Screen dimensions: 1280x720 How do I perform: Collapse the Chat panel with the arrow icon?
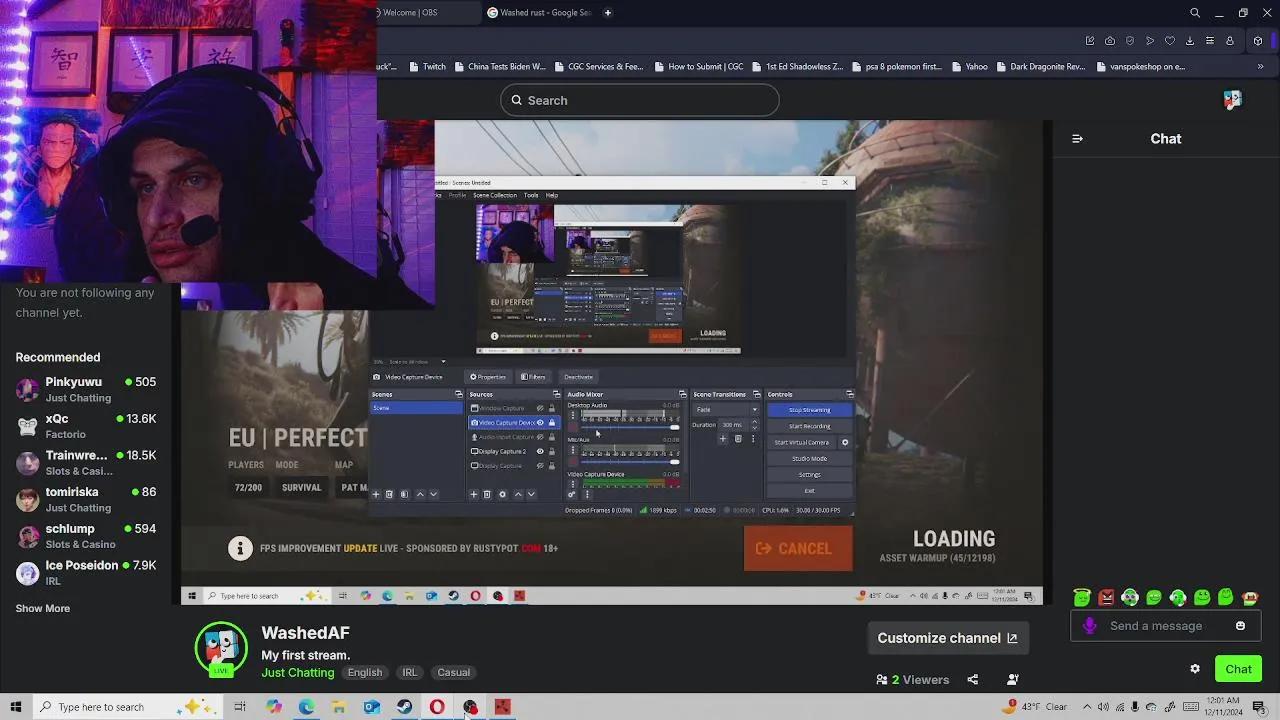(1077, 139)
